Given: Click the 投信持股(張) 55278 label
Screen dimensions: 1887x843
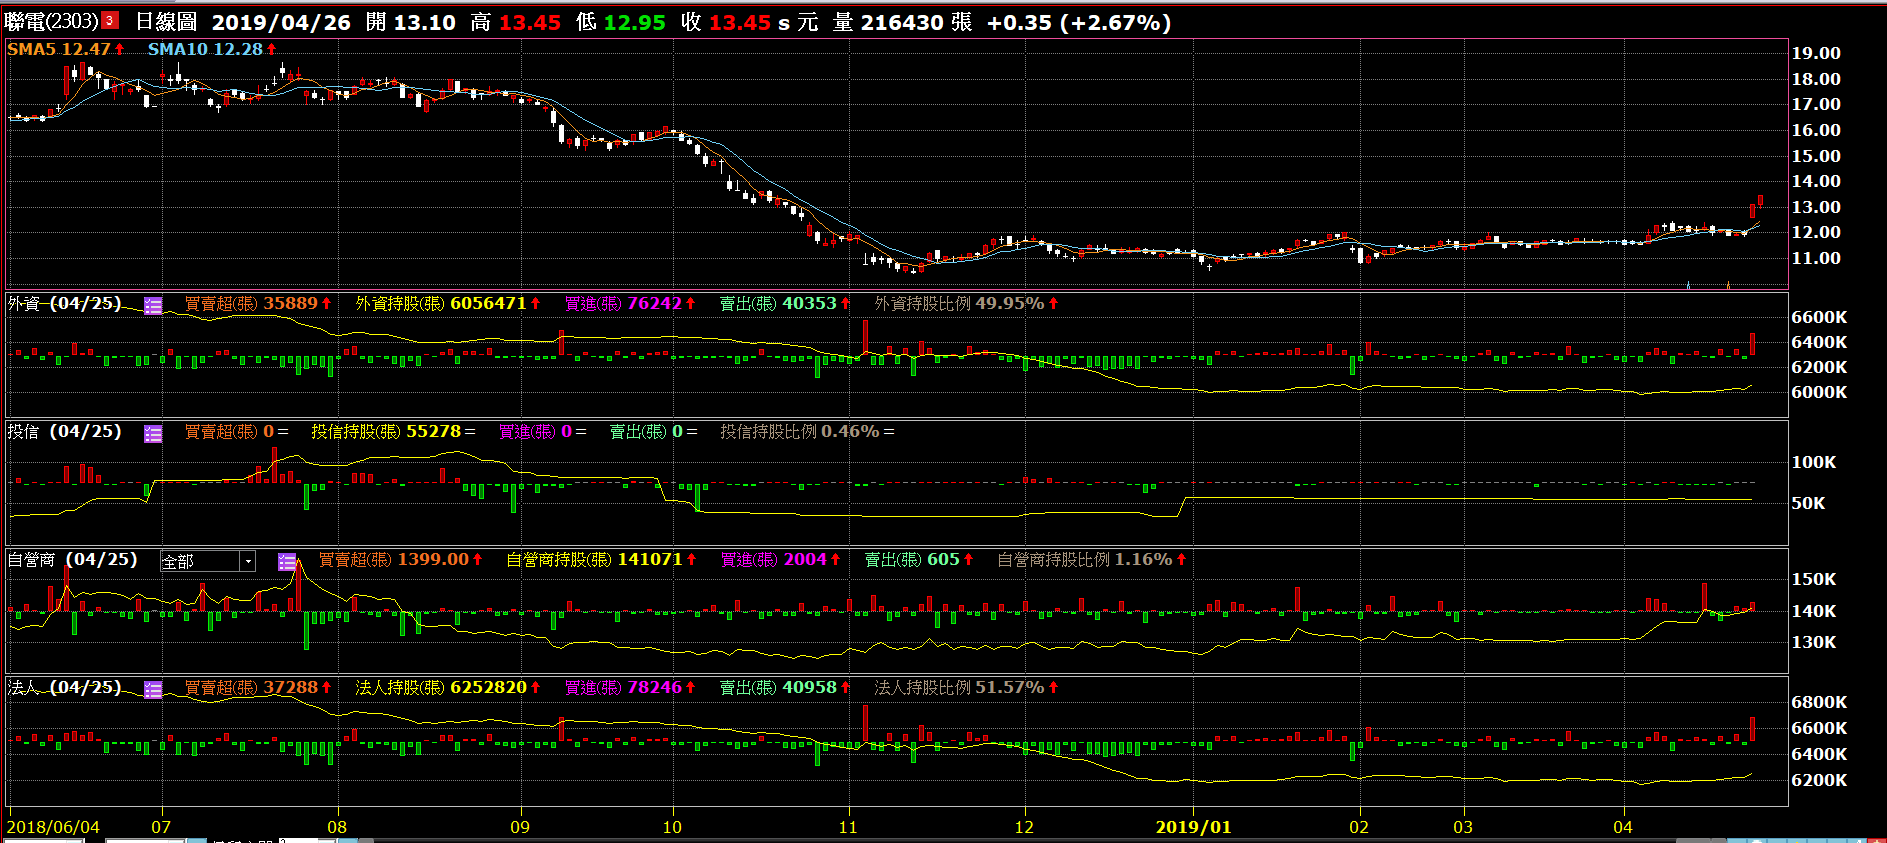Looking at the screenshot, I should (x=392, y=432).
